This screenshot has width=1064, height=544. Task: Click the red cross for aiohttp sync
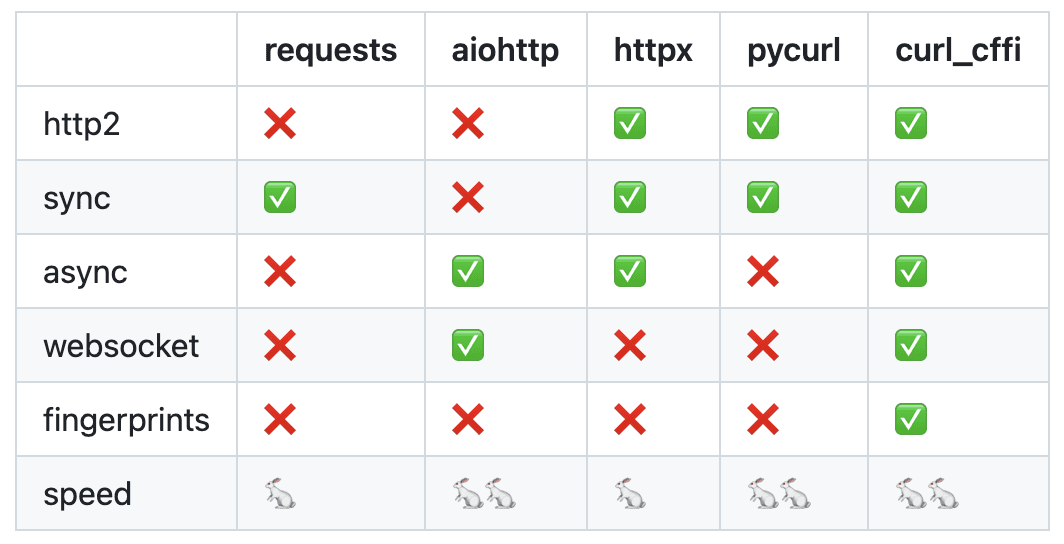pos(468,198)
